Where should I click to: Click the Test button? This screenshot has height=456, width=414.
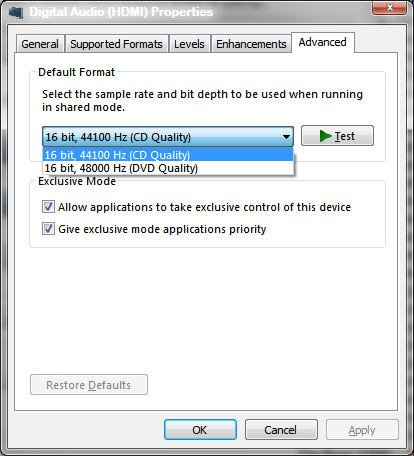point(337,136)
